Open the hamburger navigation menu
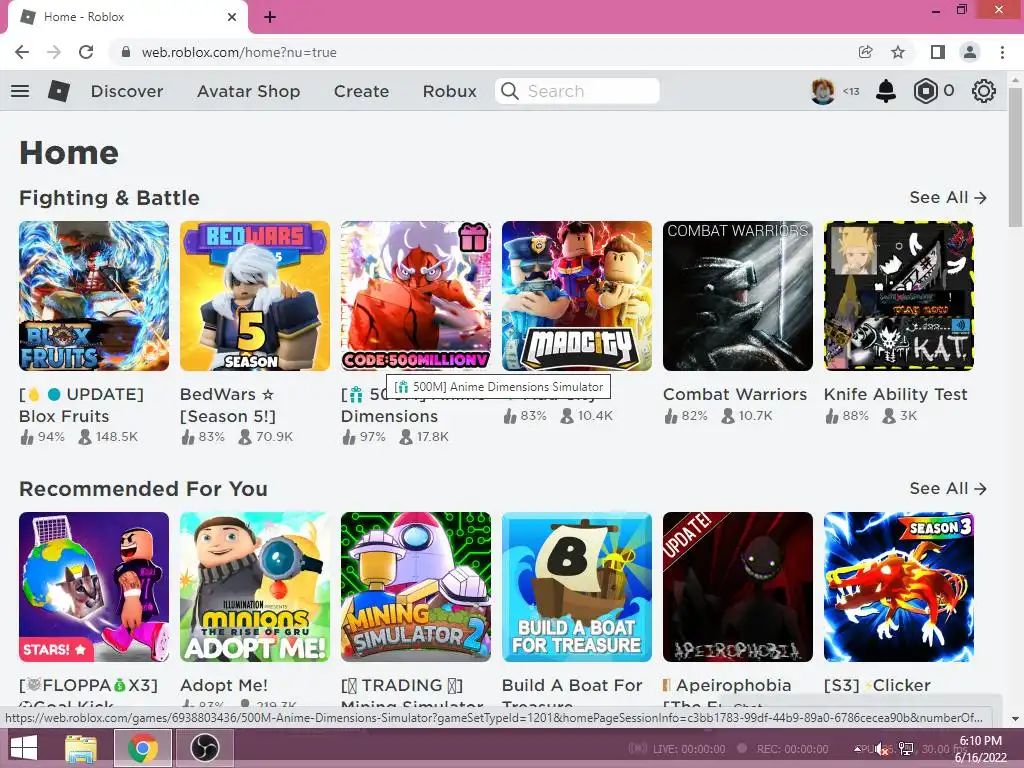Viewport: 1024px width, 768px height. (20, 91)
